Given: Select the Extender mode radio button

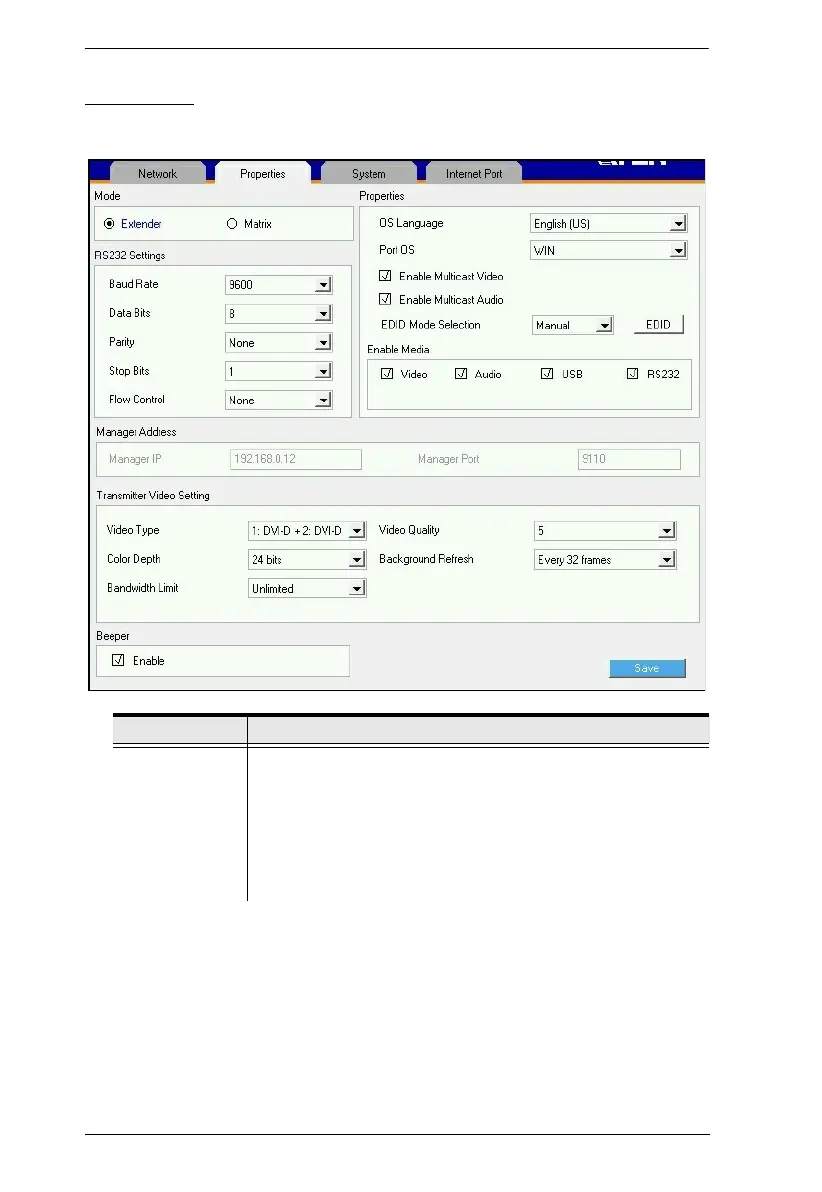Looking at the screenshot, I should [x=109, y=224].
